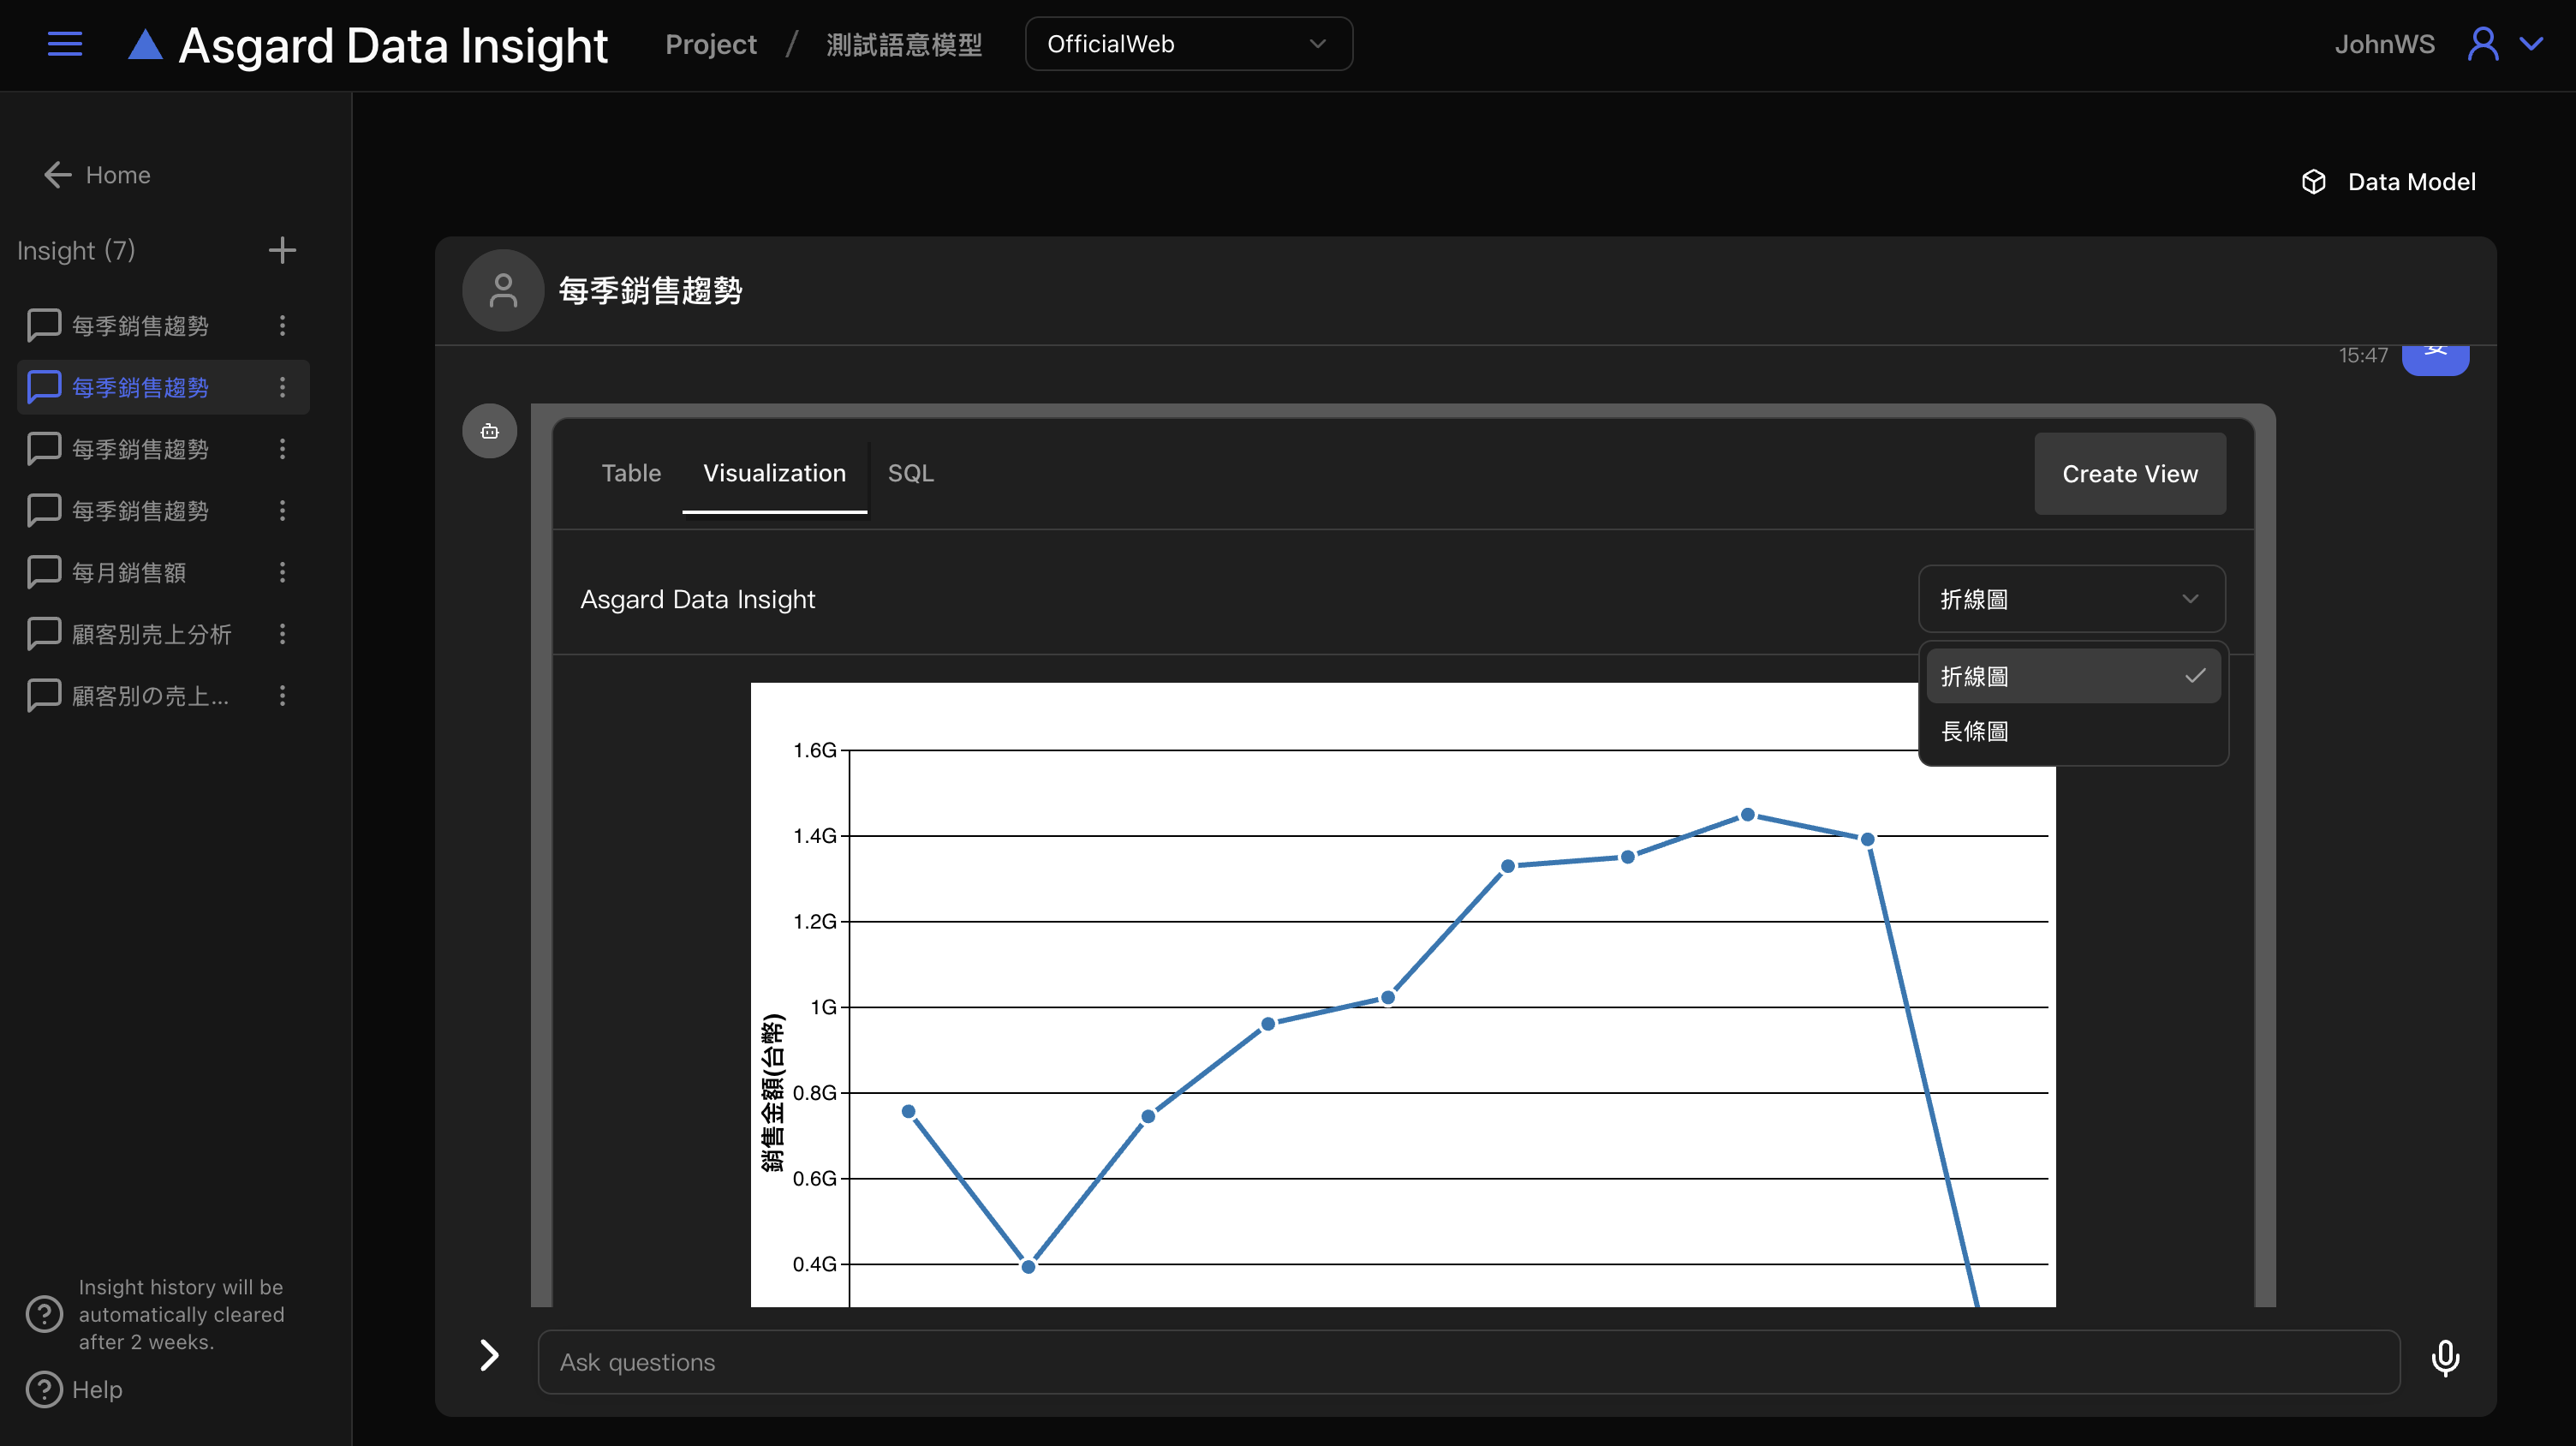
Task: Click the Create View button
Action: [x=2129, y=474]
